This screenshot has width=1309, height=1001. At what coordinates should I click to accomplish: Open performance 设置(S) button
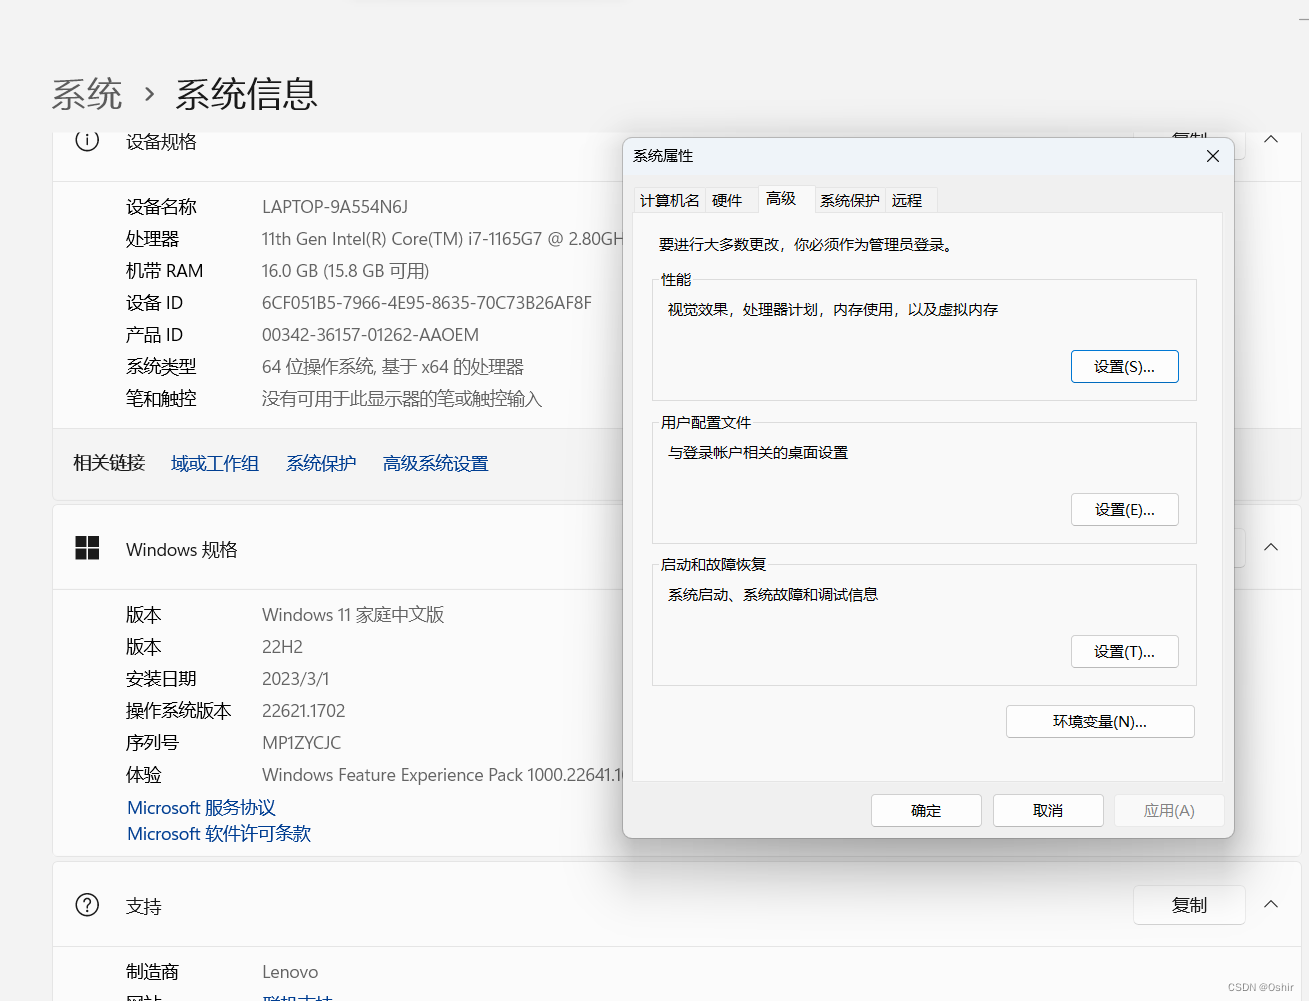1124,367
